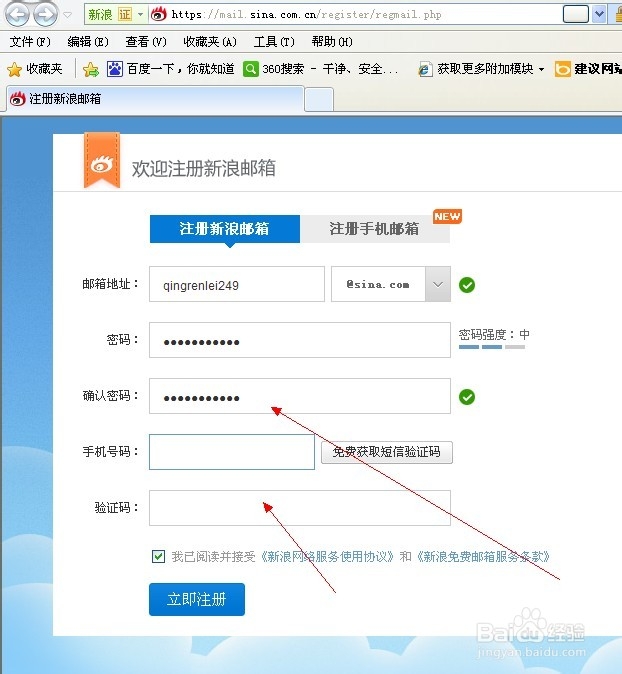Open a new blank browser tab
Screen dimensions: 622x674
coord(319,99)
